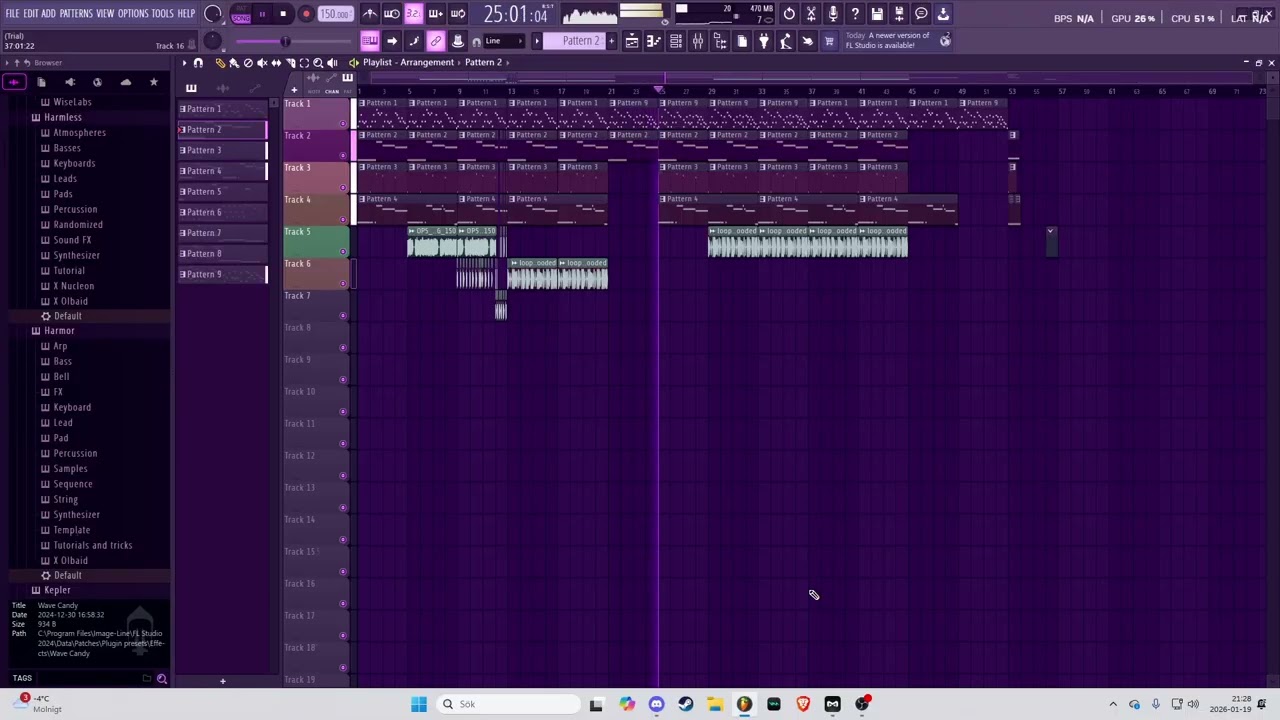The image size is (1280, 720).
Task: Open the plugin picker plug icon
Action: coord(764,41)
